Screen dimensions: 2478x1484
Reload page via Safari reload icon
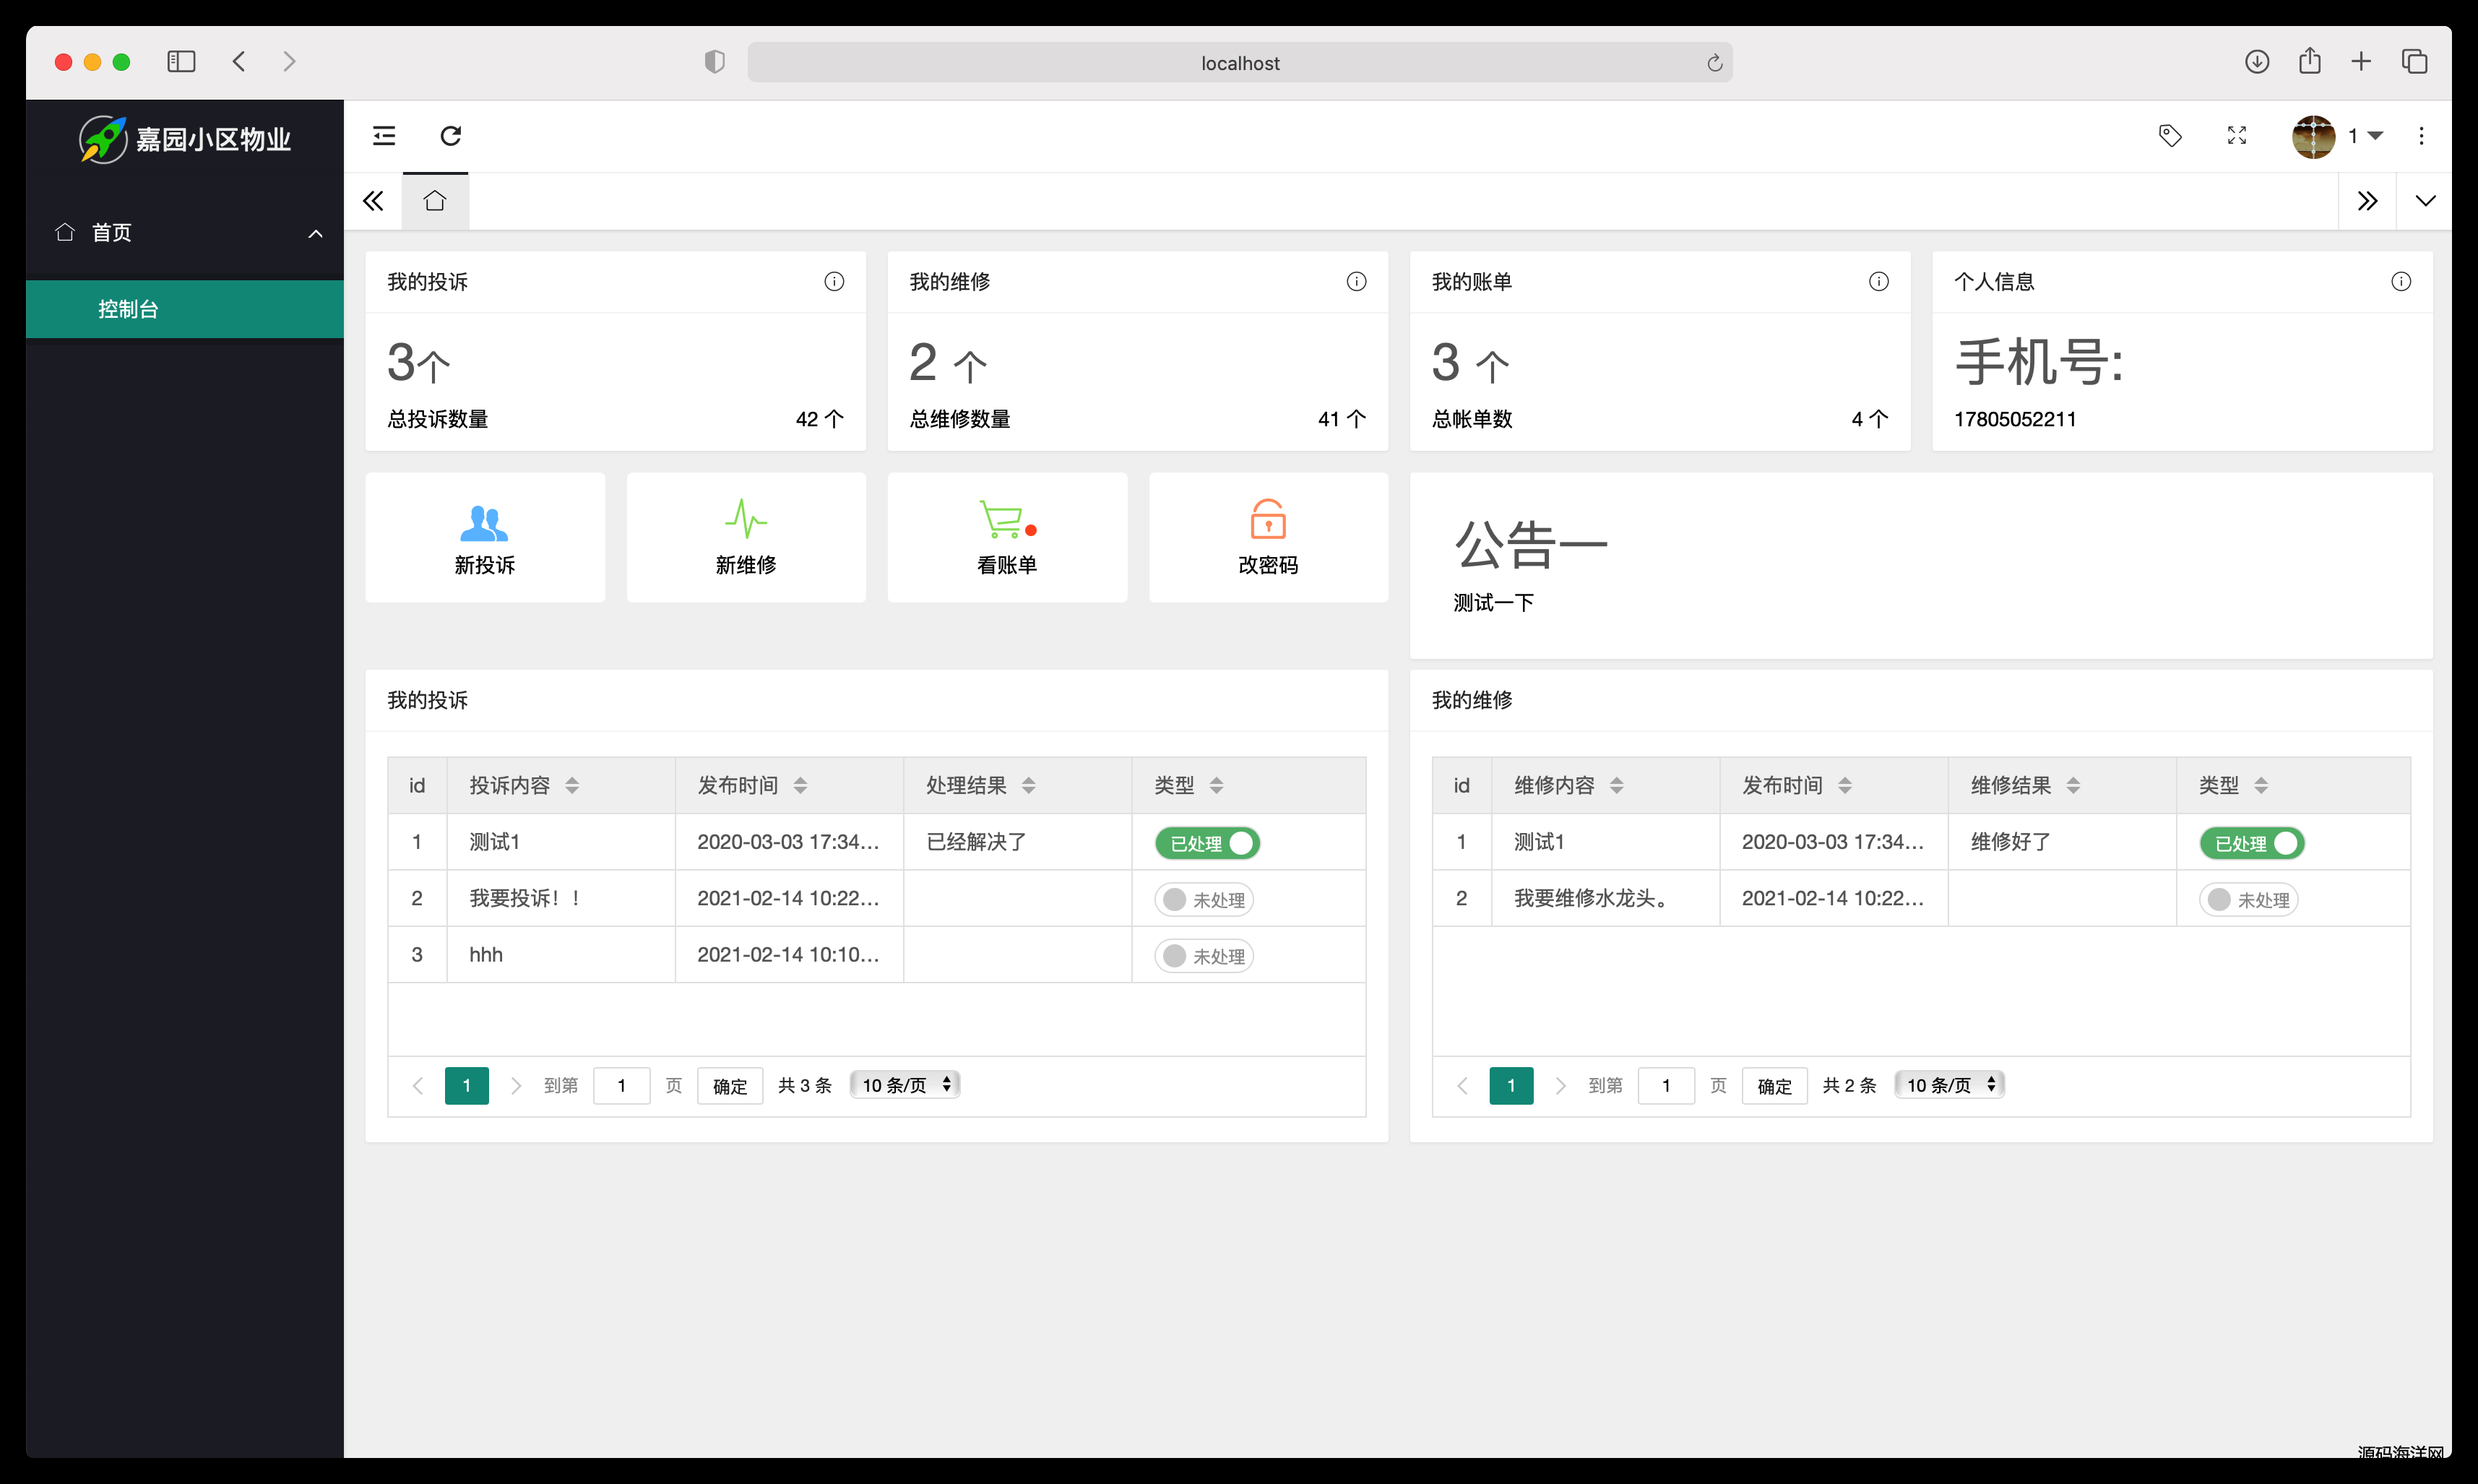point(1714,63)
